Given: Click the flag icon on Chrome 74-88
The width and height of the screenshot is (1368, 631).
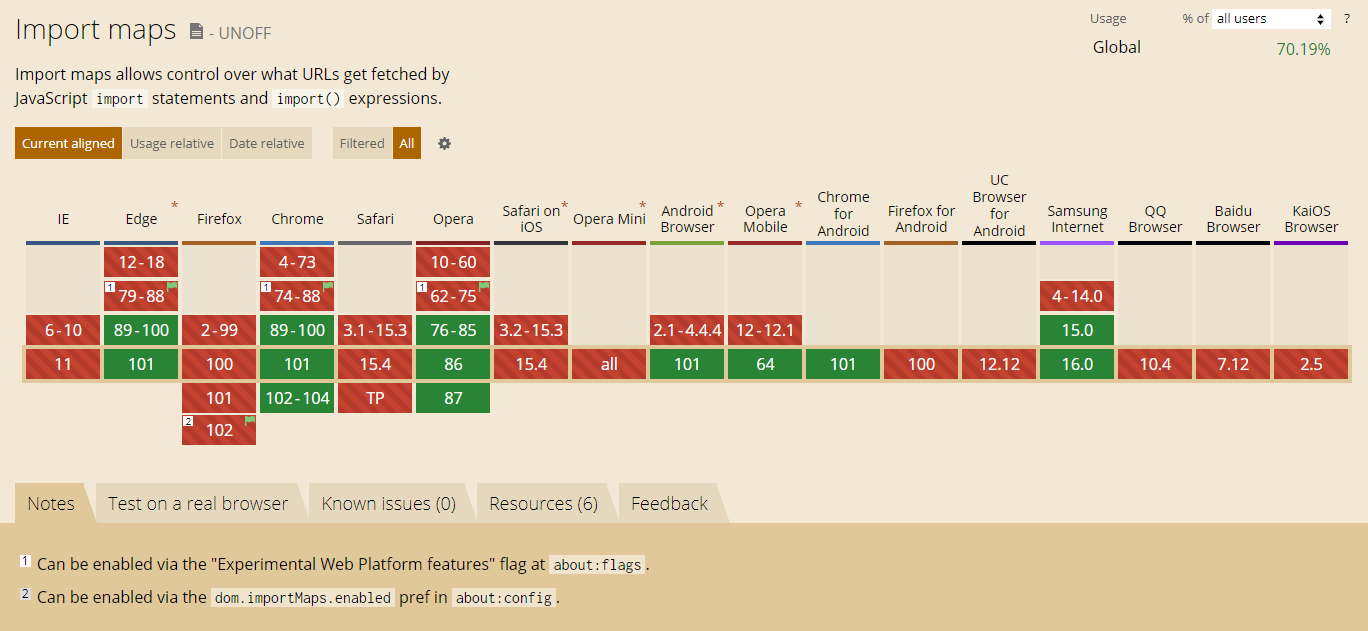Looking at the screenshot, I should pos(328,286).
